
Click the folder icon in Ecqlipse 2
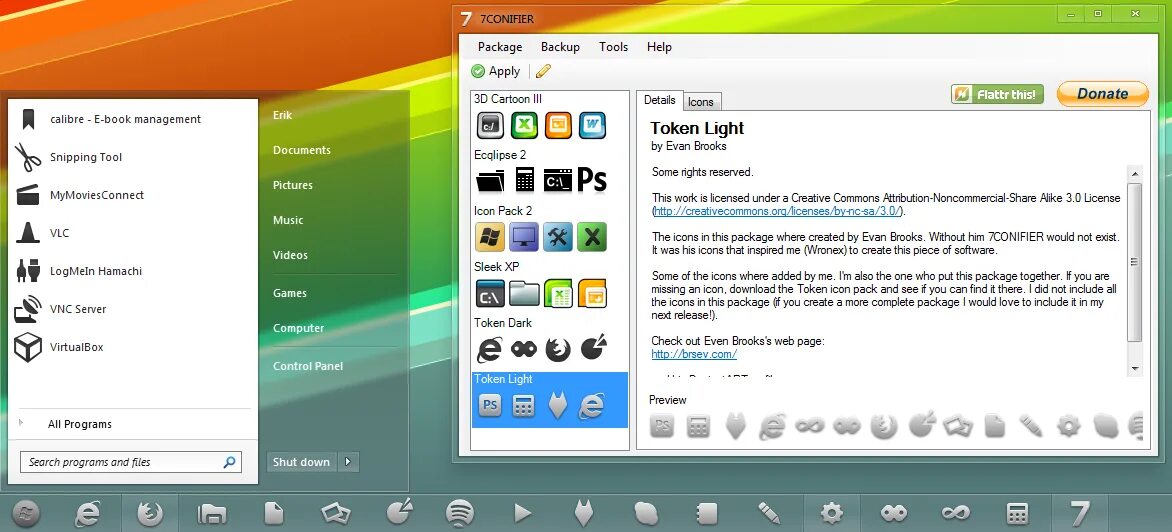coord(490,180)
